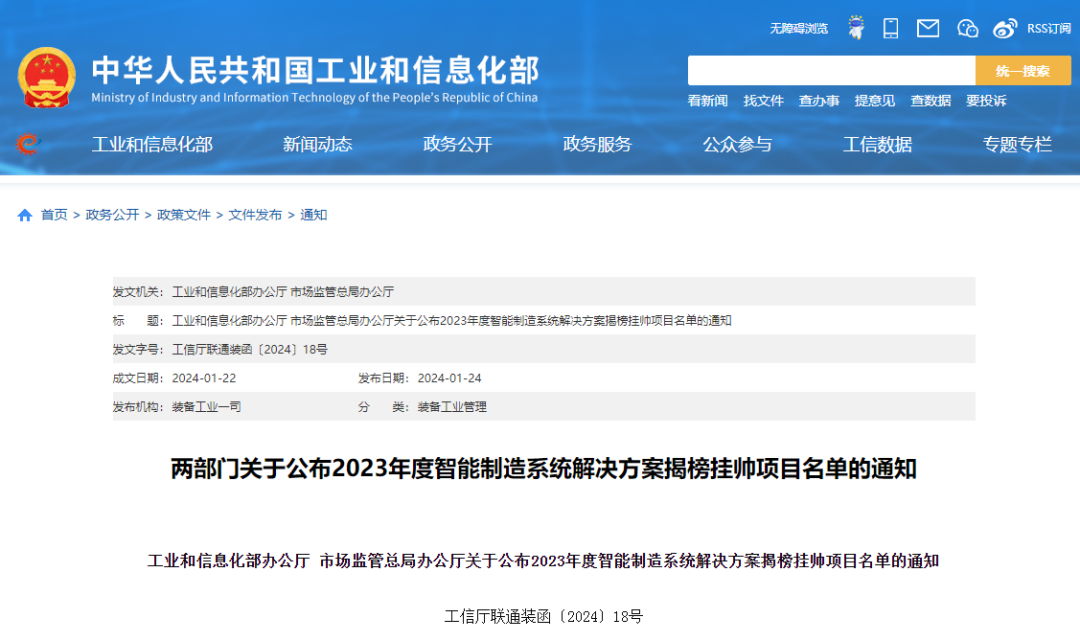Image resolution: width=1080 pixels, height=641 pixels.
Task: Select the 专题专栏 menu item
Action: (1017, 144)
